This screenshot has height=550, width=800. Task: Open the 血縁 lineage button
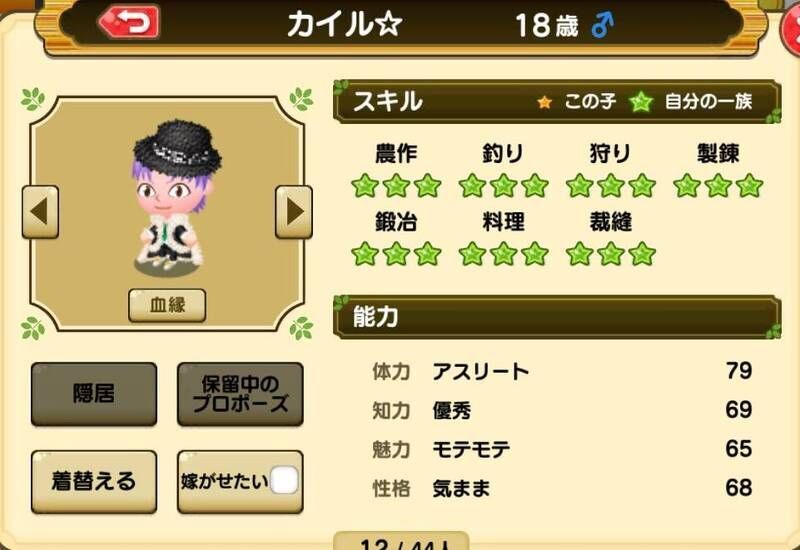(x=167, y=305)
